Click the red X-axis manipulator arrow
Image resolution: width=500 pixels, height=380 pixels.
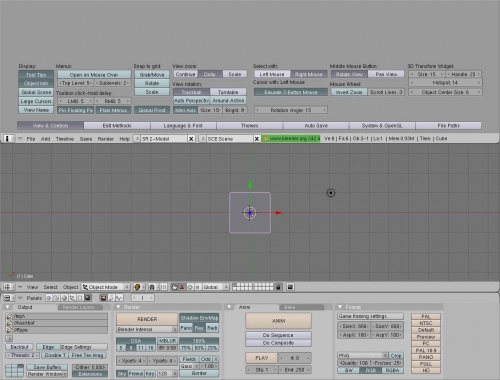(279, 213)
